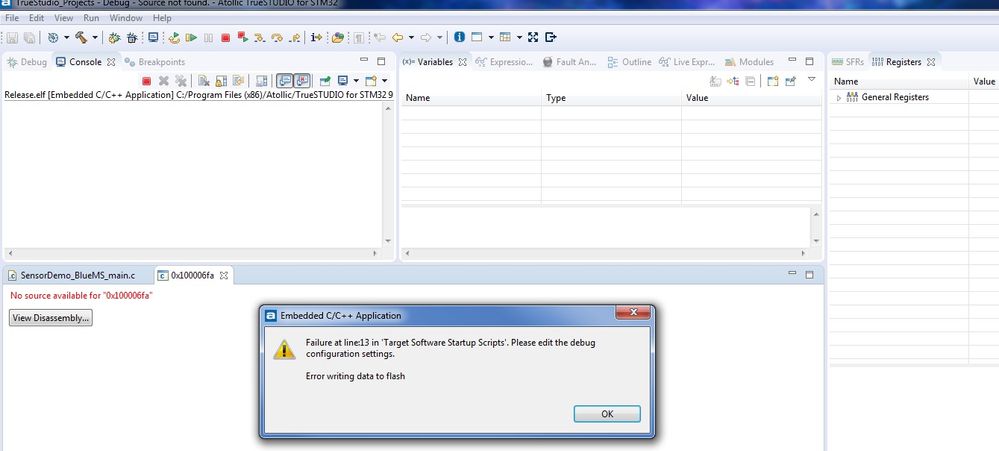Click the Console horizontal scrollbar right arrow
This screenshot has width=999, height=451.
point(375,254)
